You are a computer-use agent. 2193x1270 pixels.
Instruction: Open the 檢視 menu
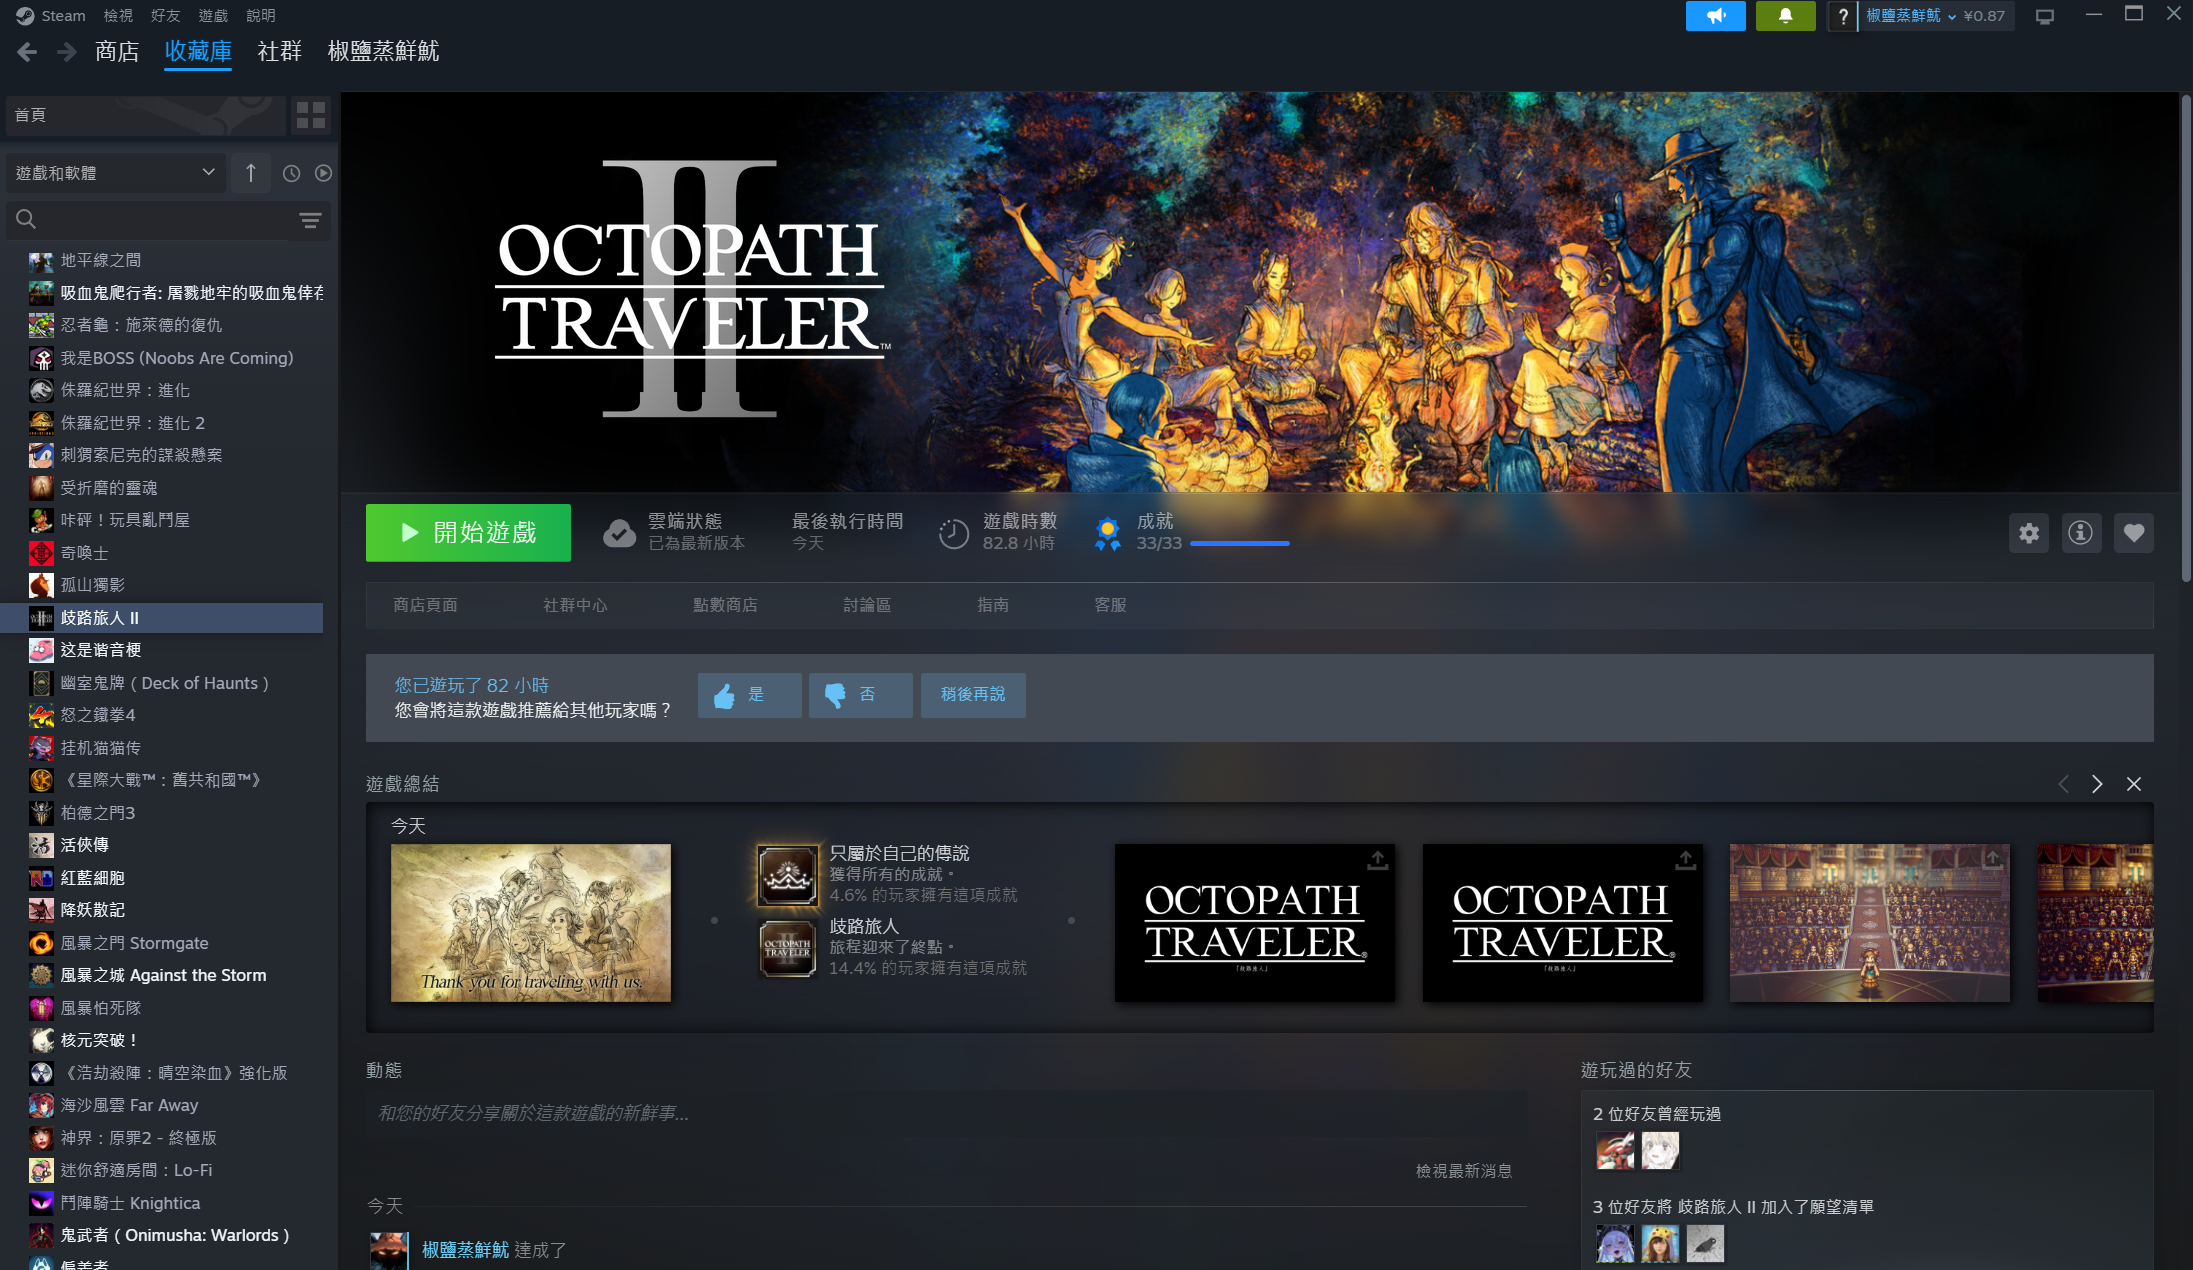[x=118, y=16]
